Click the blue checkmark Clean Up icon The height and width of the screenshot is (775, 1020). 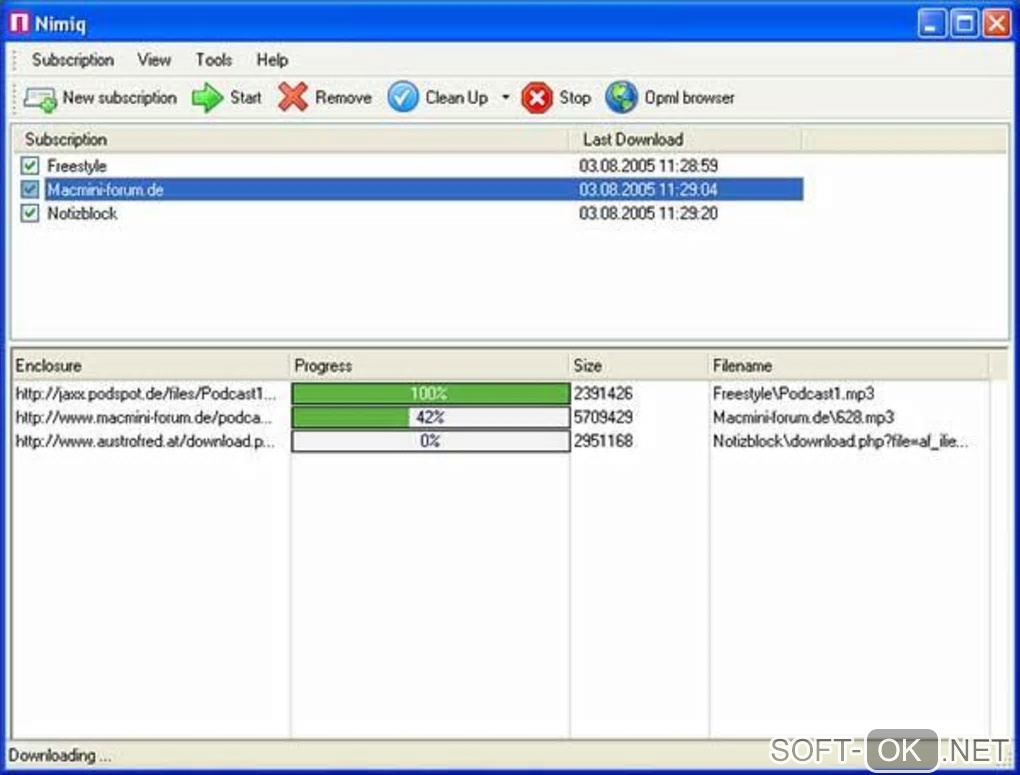point(403,98)
